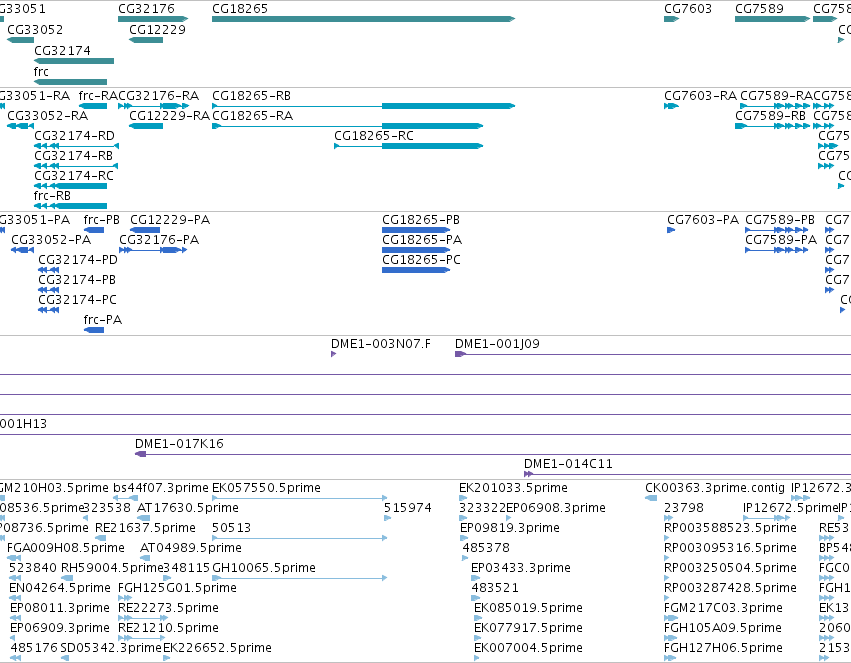Select the CG7589-PA protein label
The height and width of the screenshot is (663, 851).
click(781, 240)
